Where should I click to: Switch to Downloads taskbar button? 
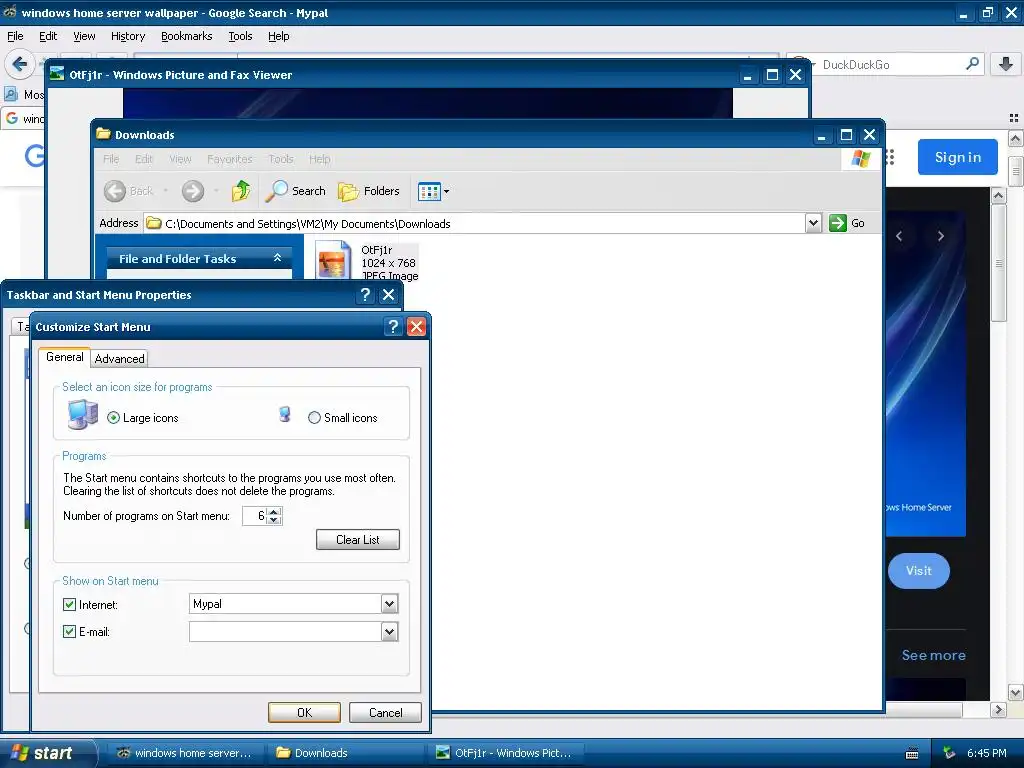347,753
